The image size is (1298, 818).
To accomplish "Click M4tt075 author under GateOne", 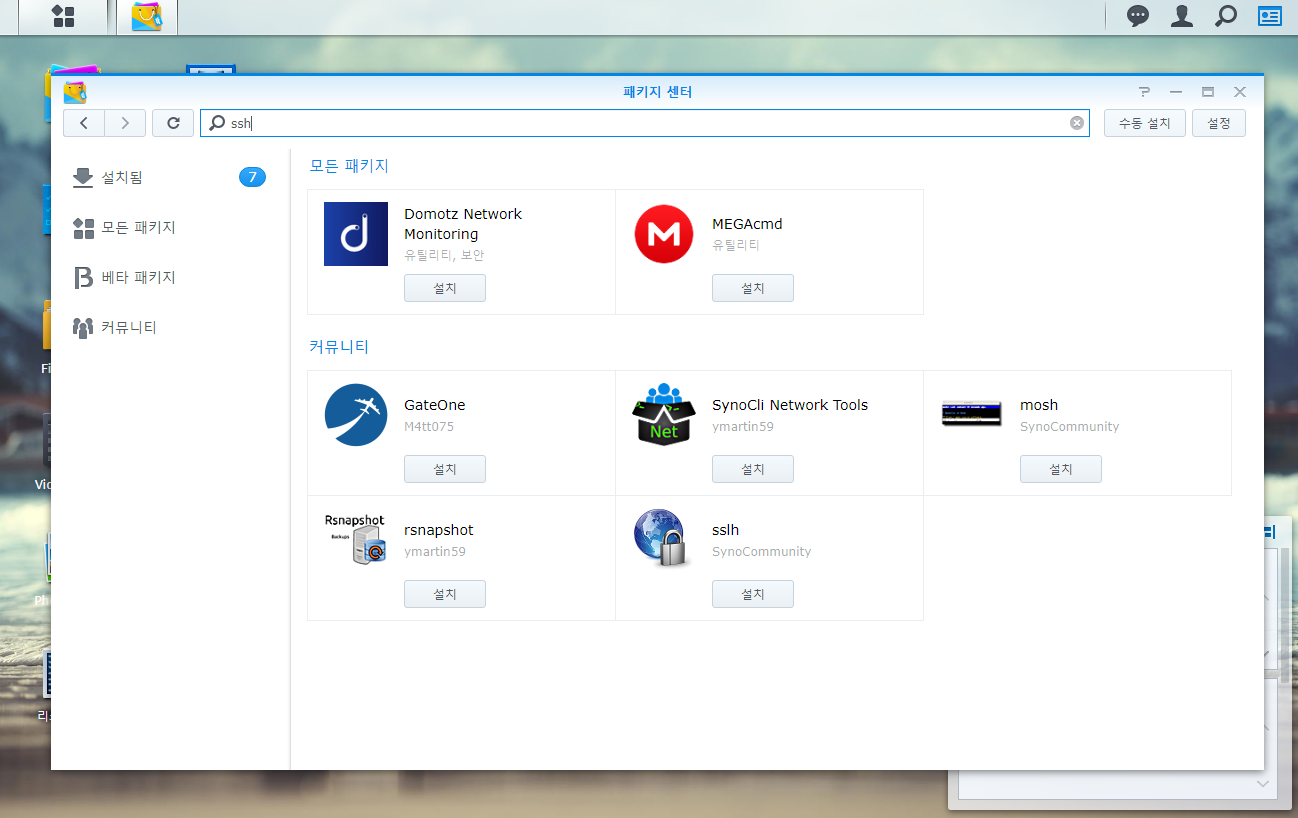I will (x=429, y=427).
